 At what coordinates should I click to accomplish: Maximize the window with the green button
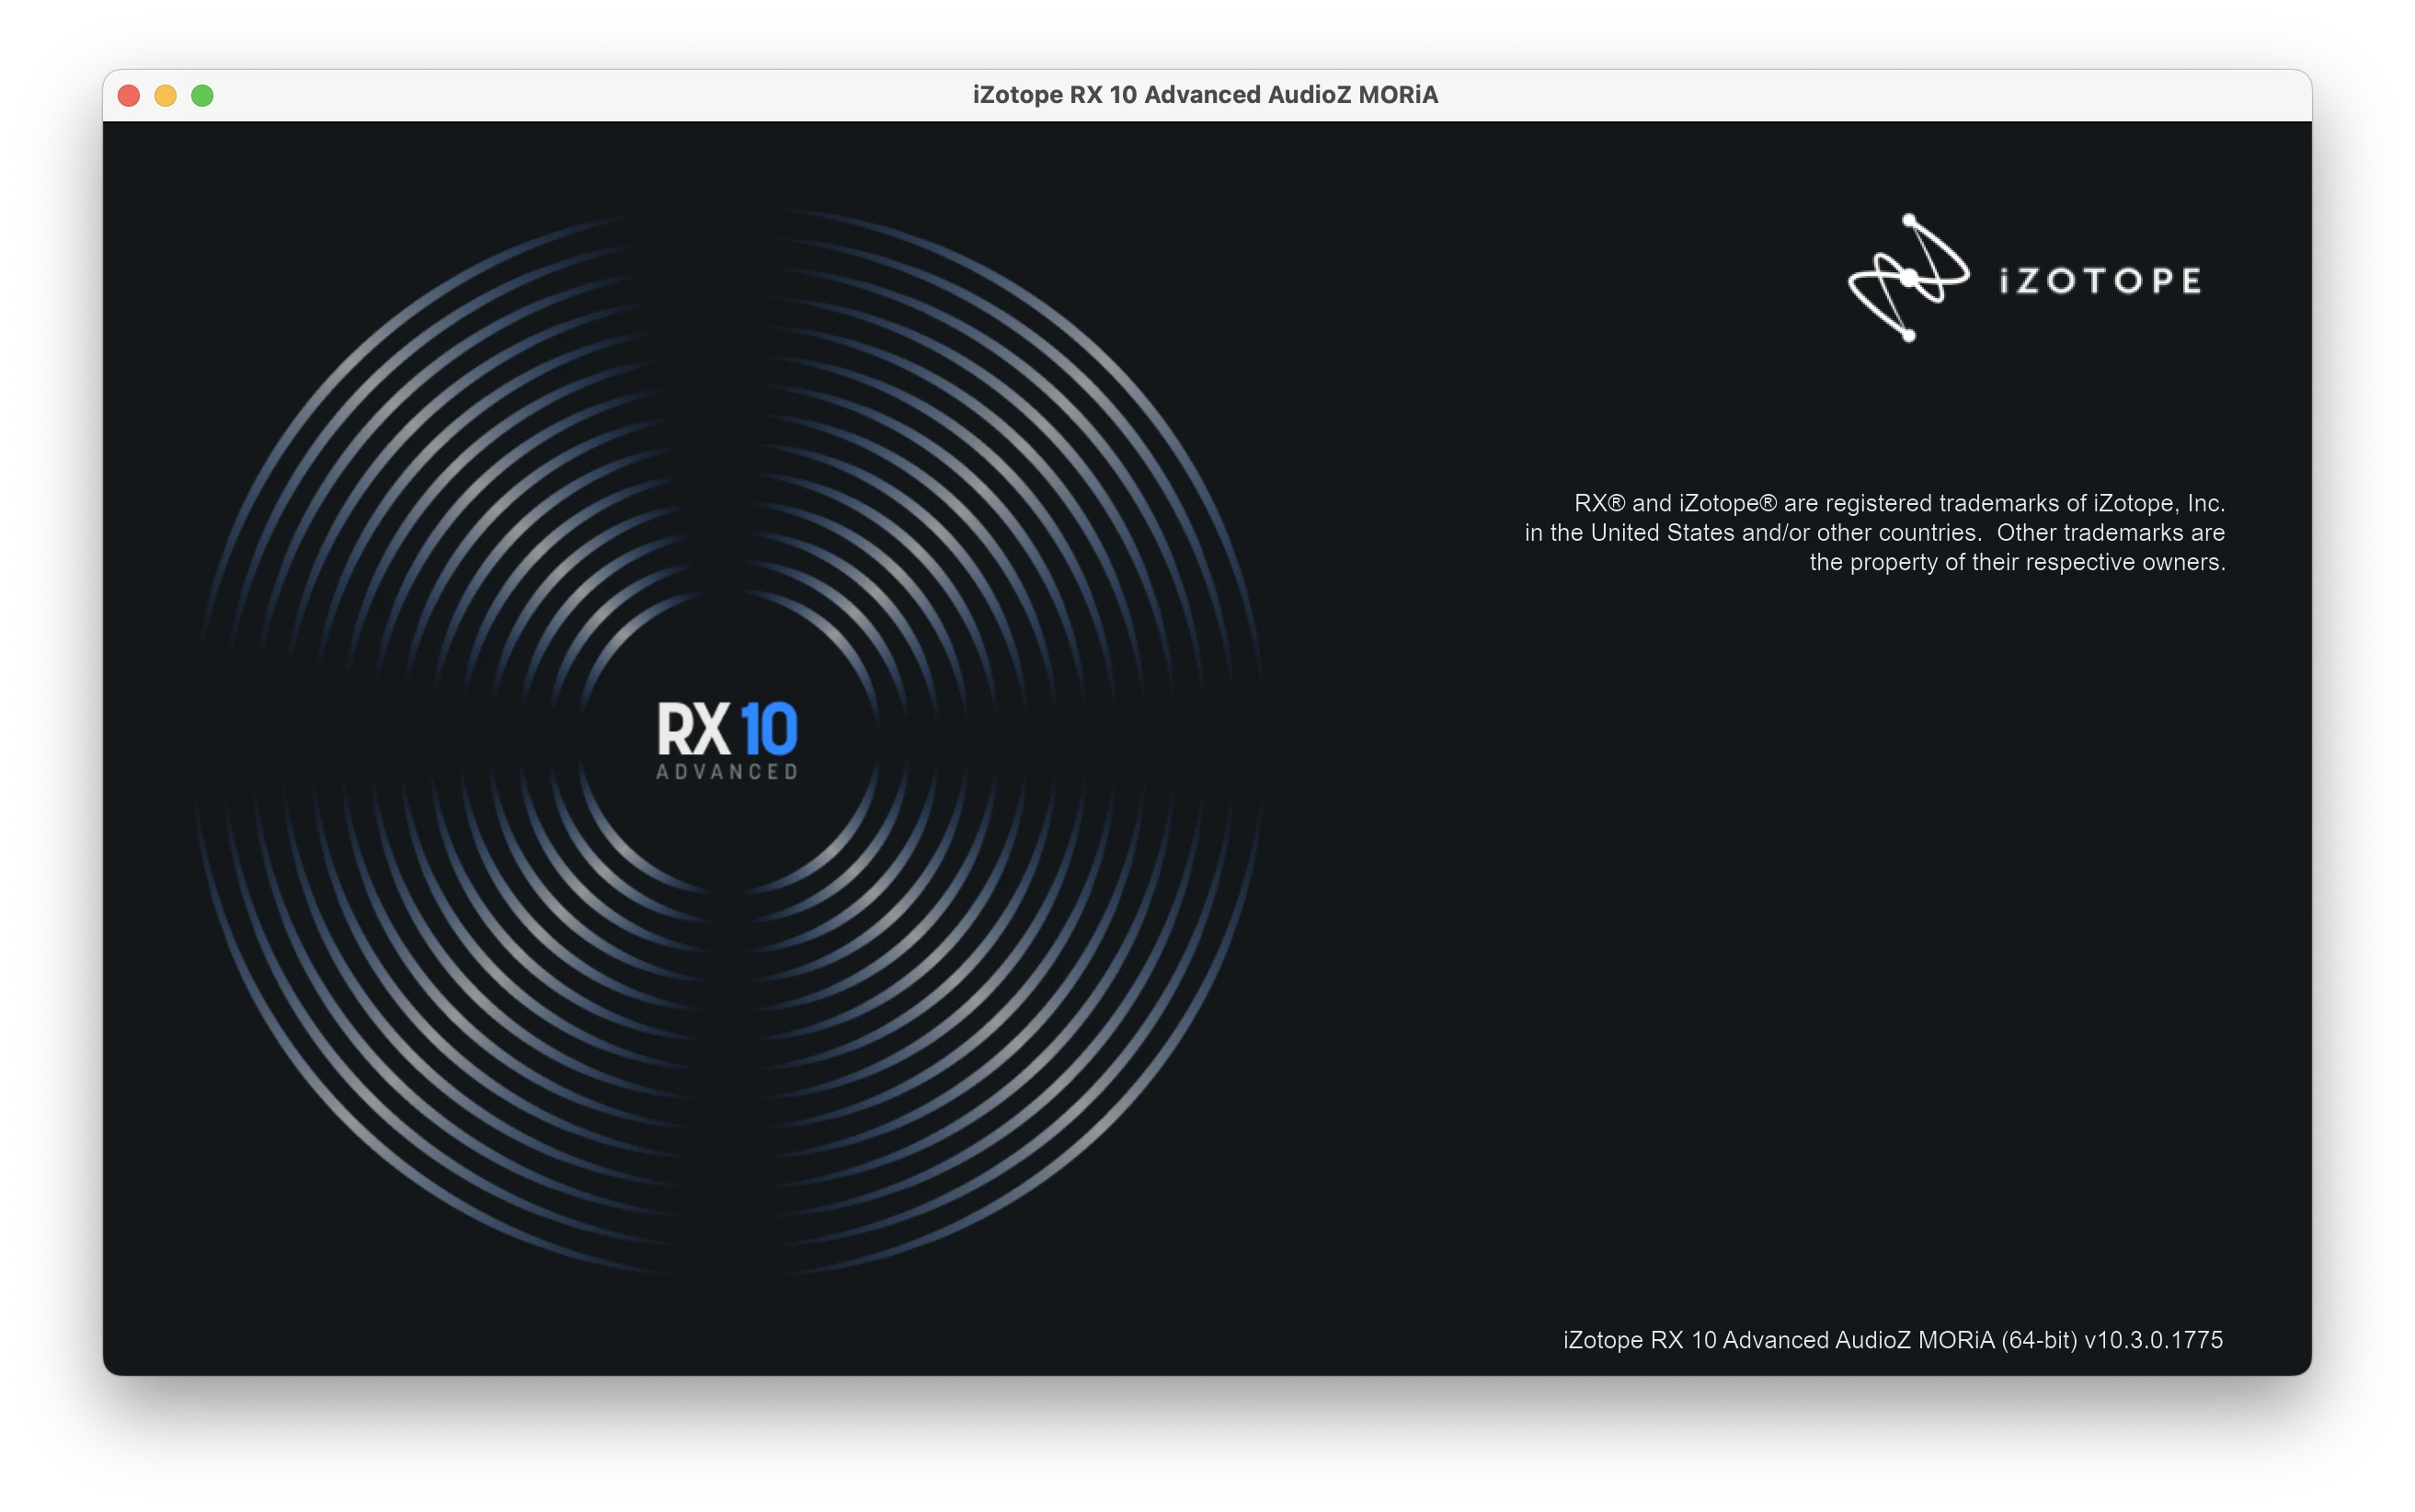pos(203,95)
